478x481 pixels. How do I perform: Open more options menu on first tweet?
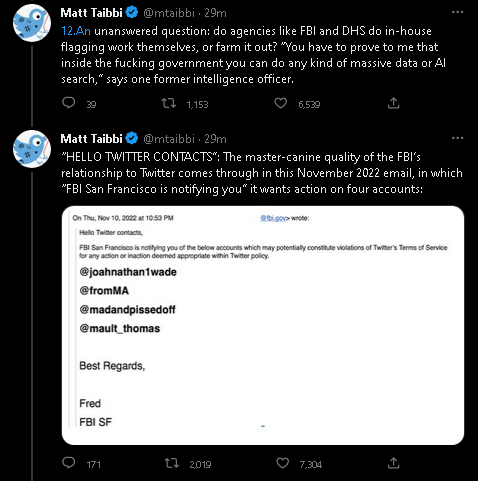coord(457,12)
